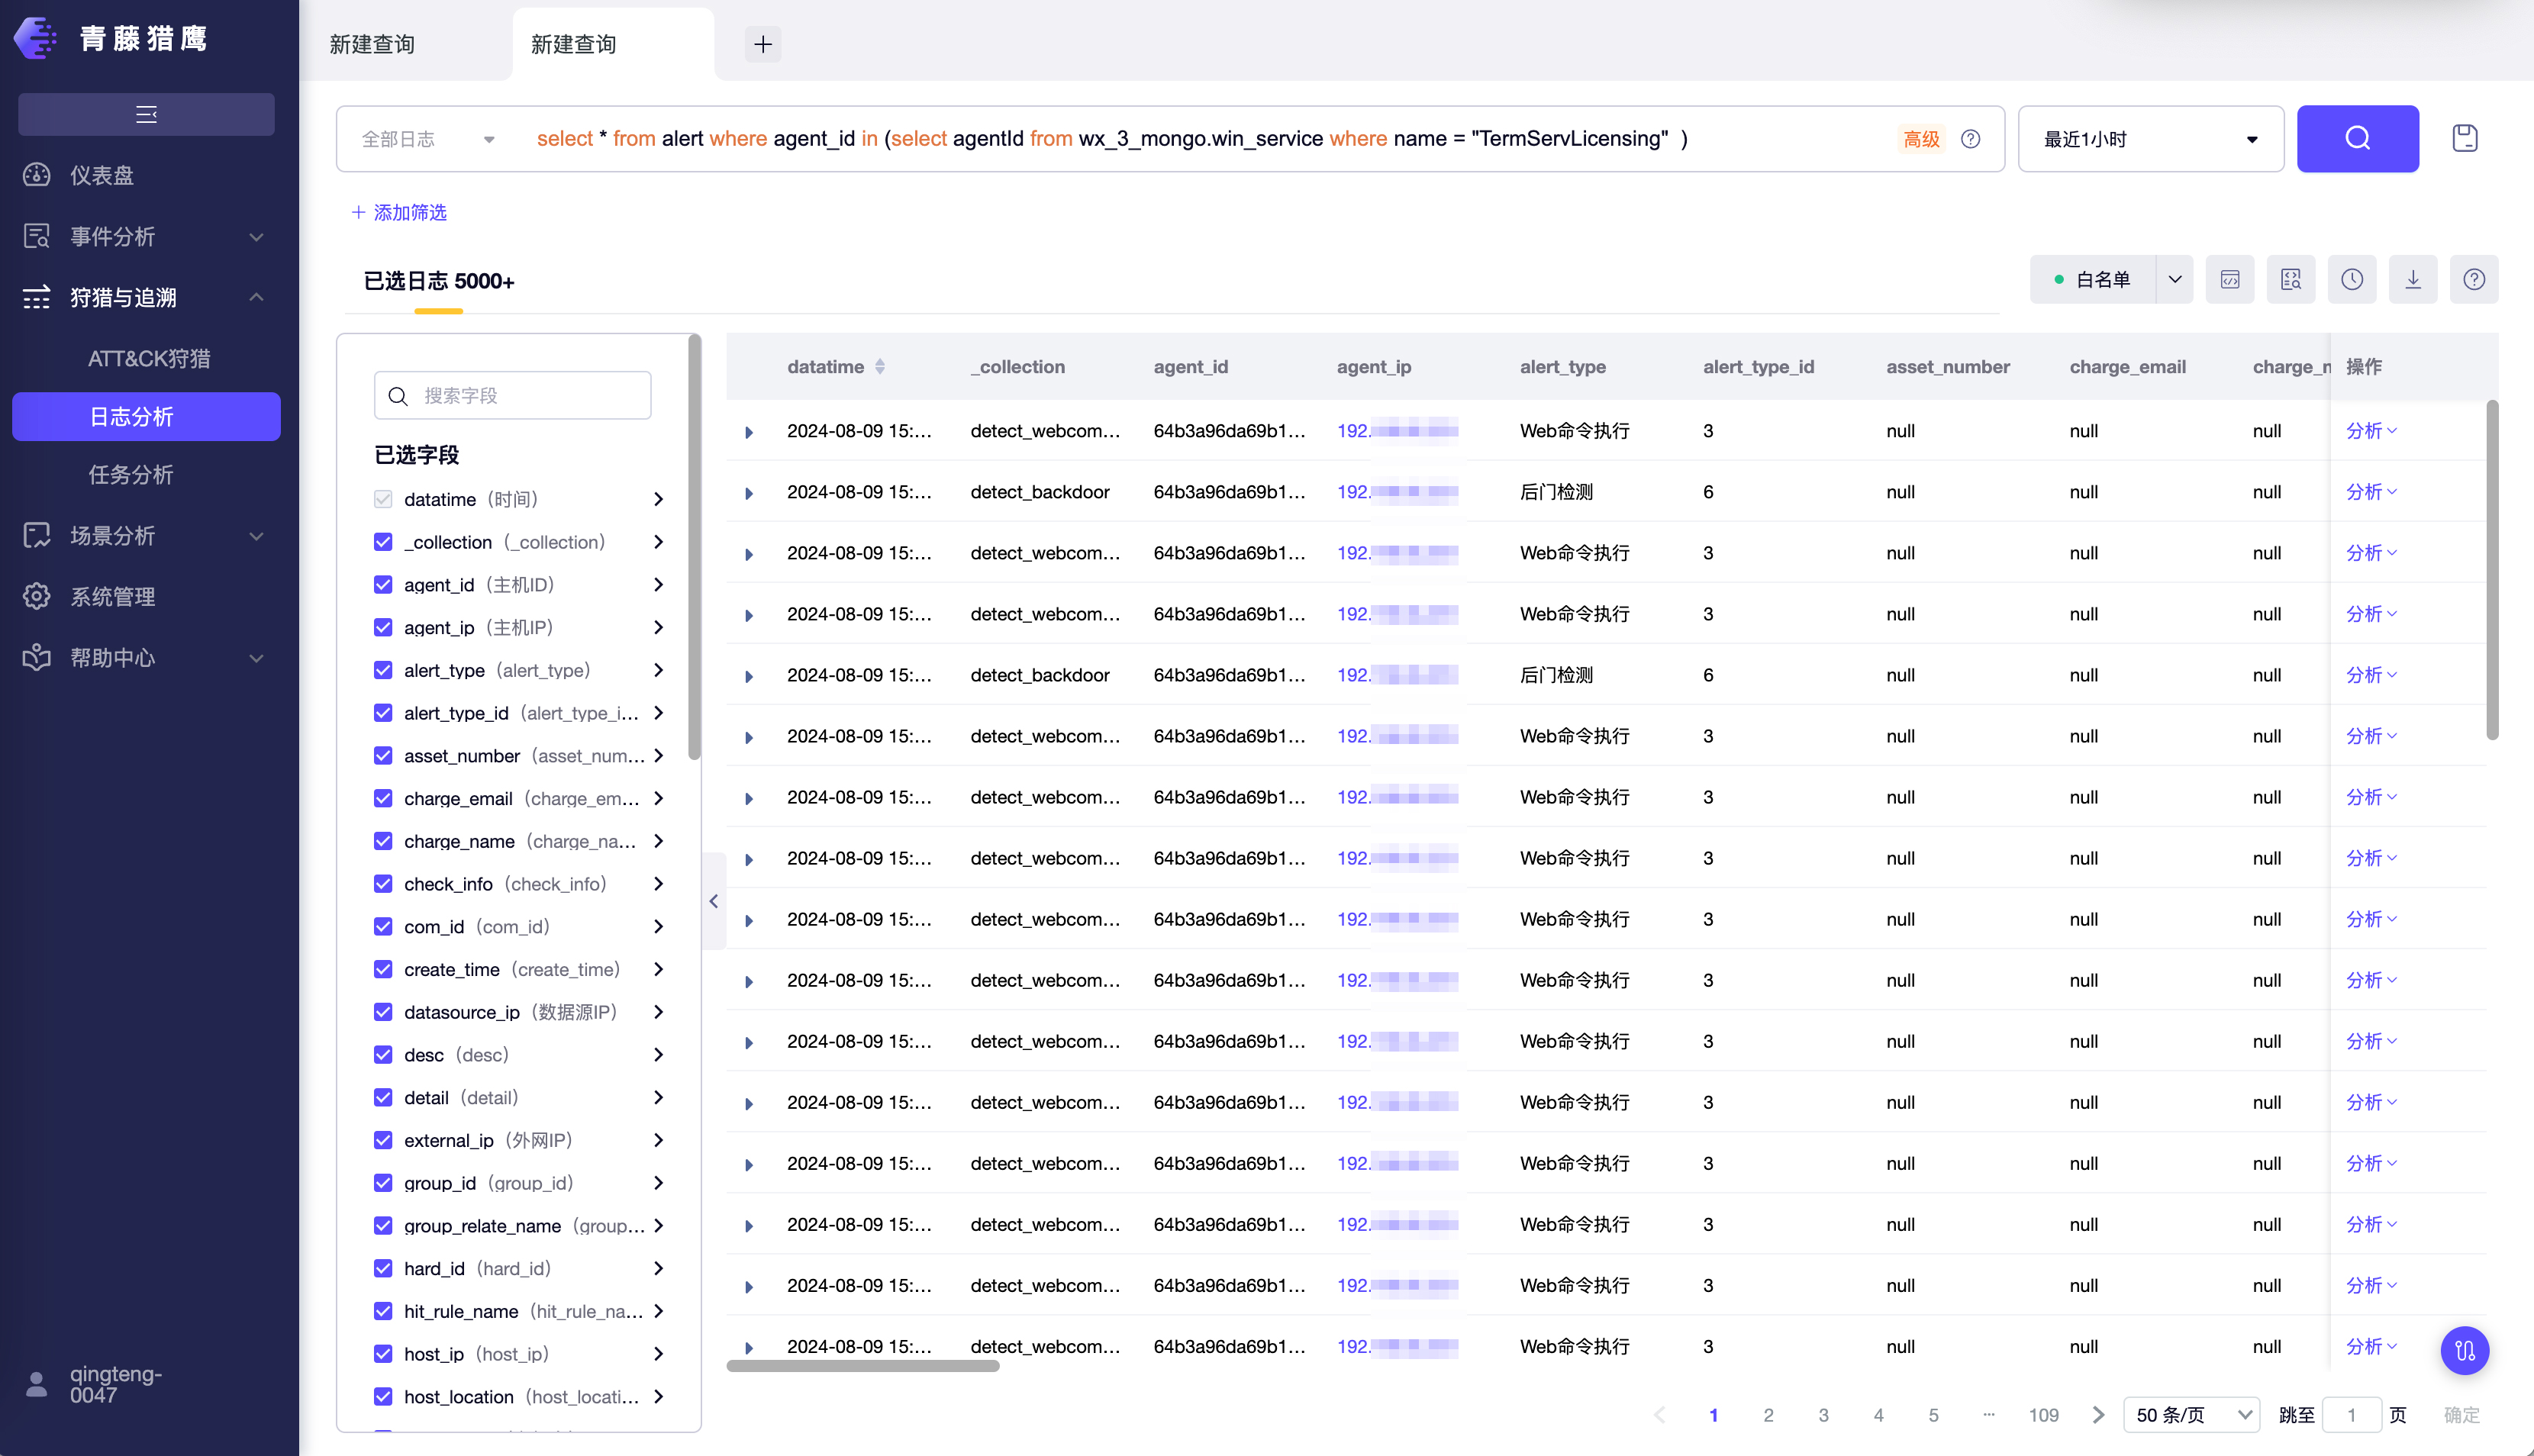Toggle the desc field checkbox

click(x=383, y=1054)
